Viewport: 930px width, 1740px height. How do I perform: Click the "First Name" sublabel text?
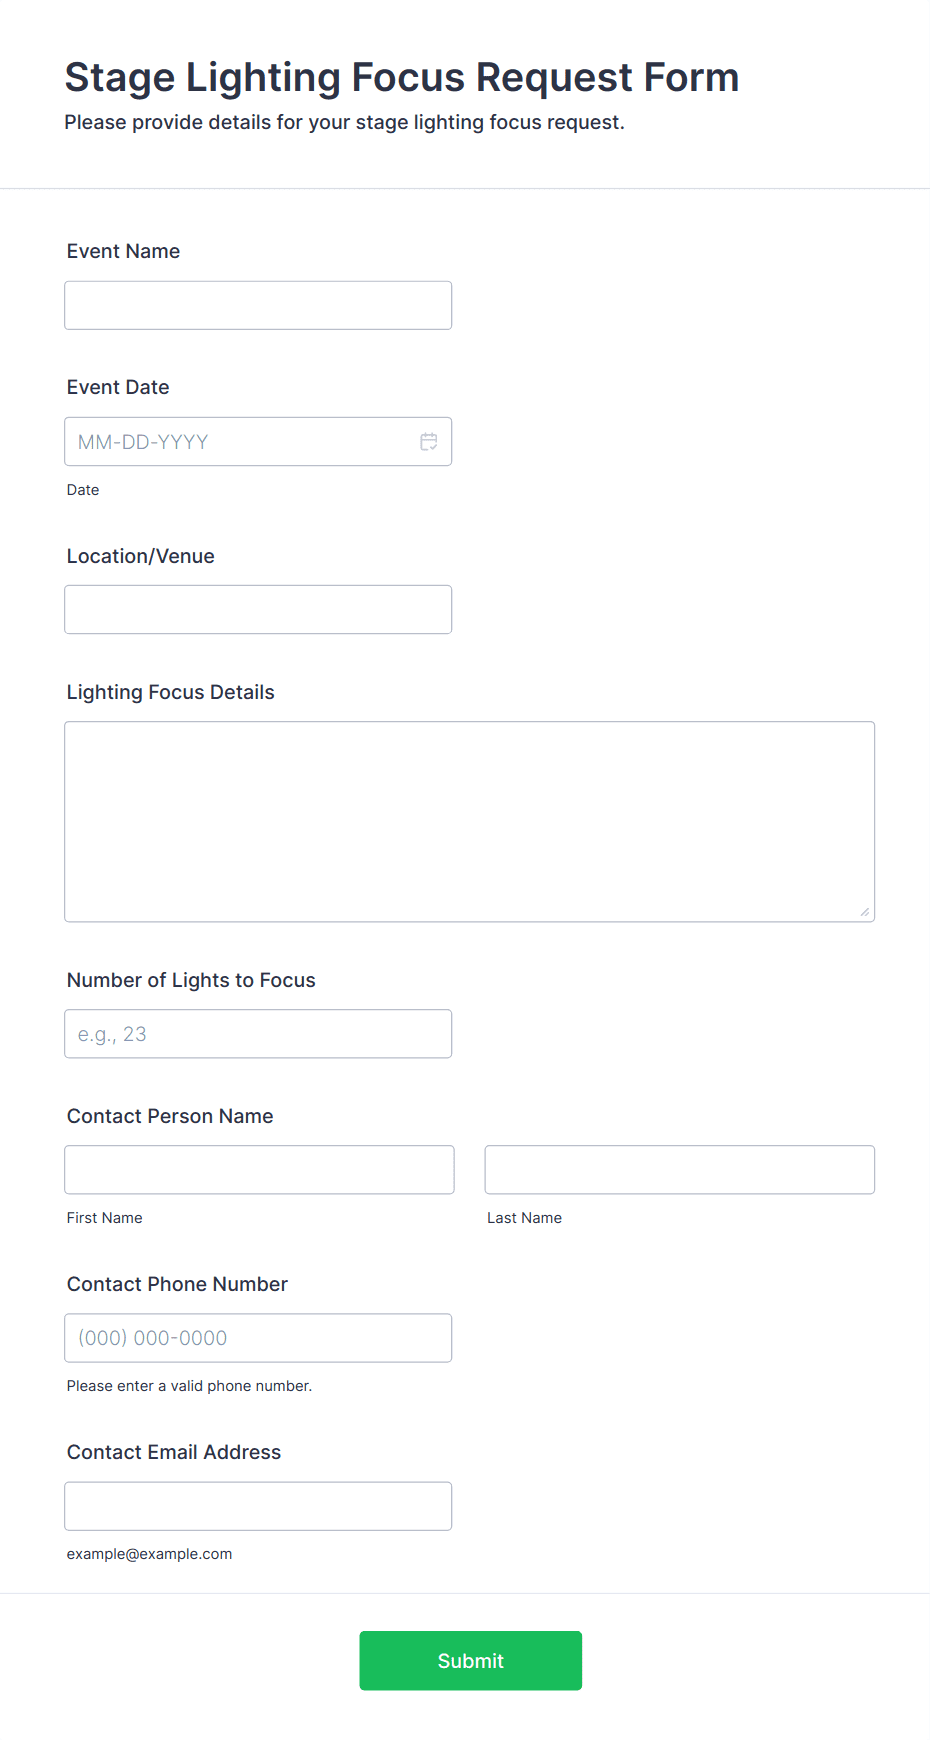(104, 1218)
